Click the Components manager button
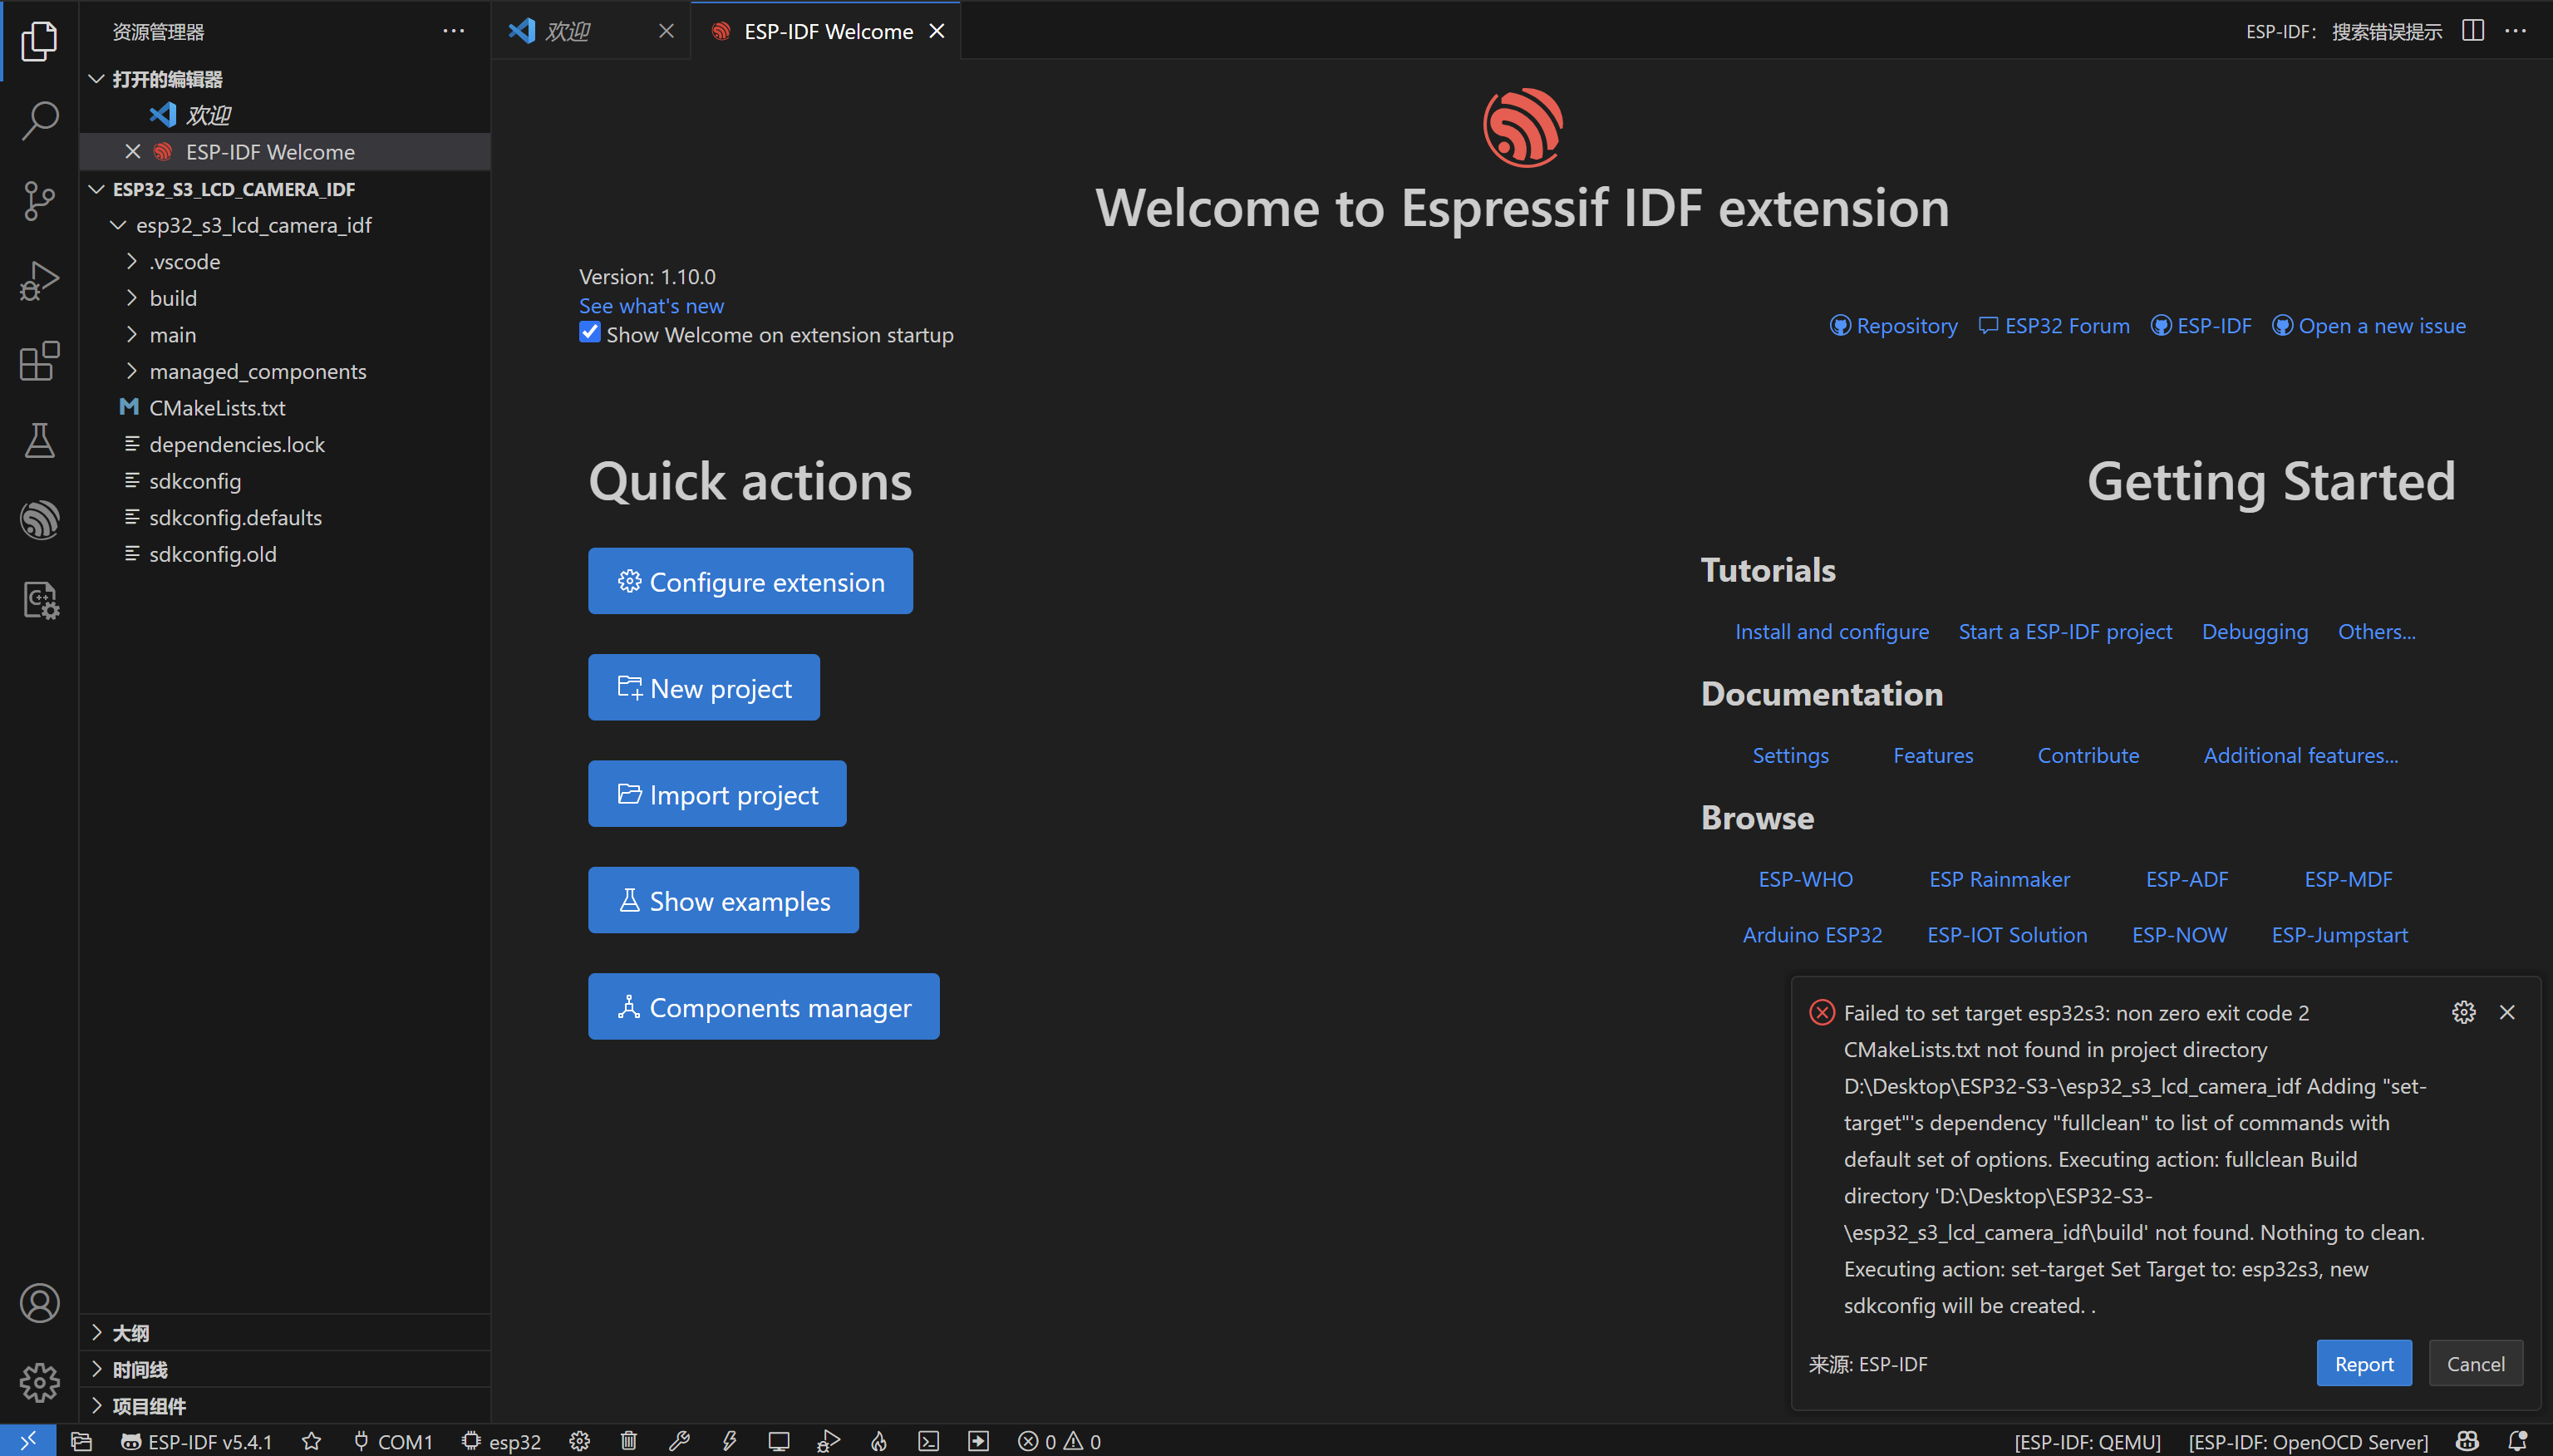 [764, 1006]
